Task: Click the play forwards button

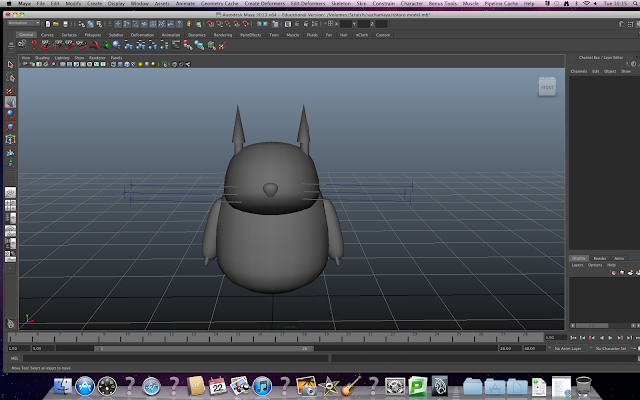Action: (610, 338)
